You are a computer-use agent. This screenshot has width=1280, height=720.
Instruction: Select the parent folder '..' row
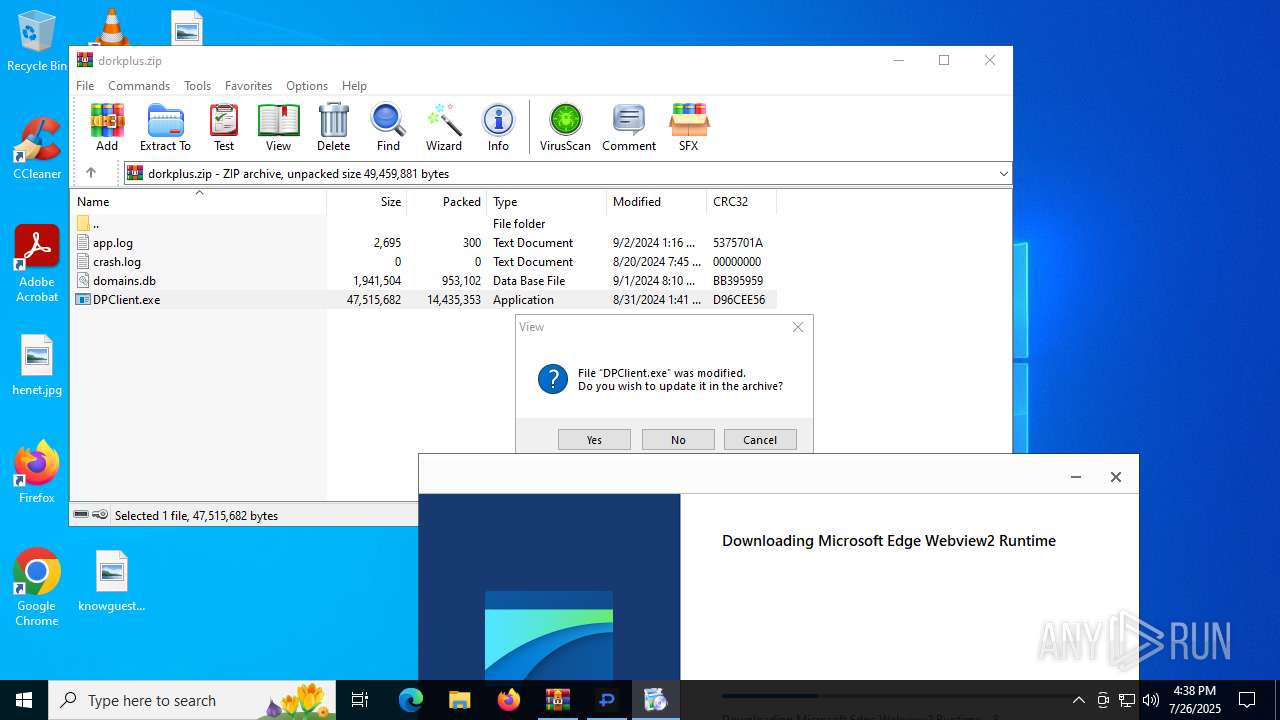[424, 224]
